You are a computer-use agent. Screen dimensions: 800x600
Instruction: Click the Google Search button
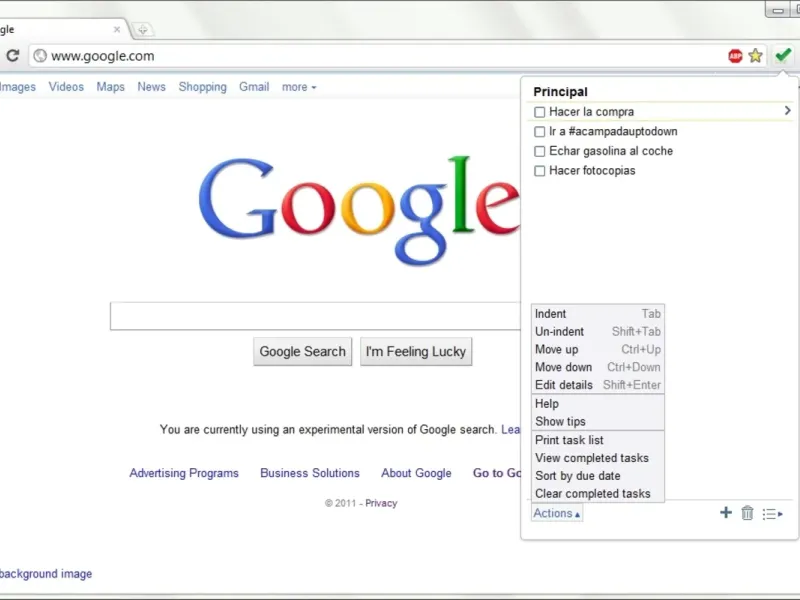click(303, 352)
